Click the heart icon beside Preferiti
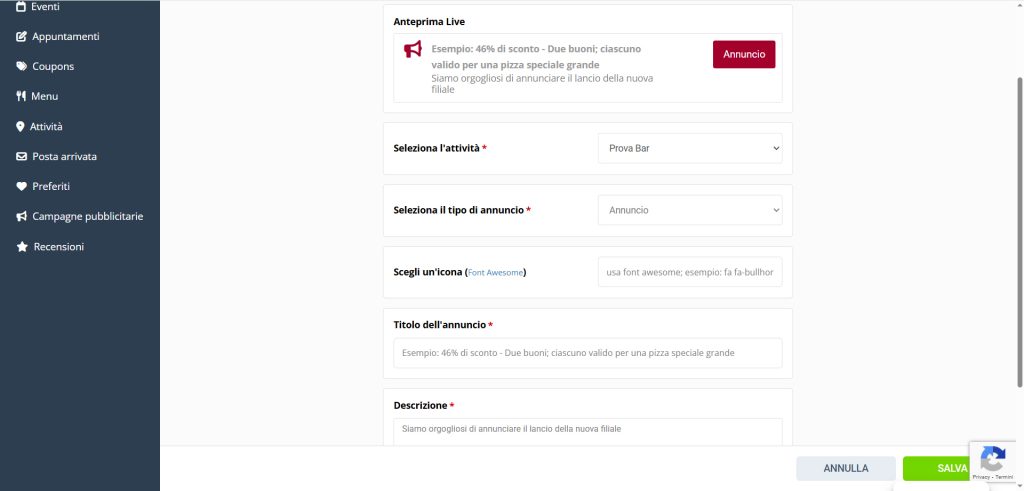1024x491 pixels. pos(22,187)
